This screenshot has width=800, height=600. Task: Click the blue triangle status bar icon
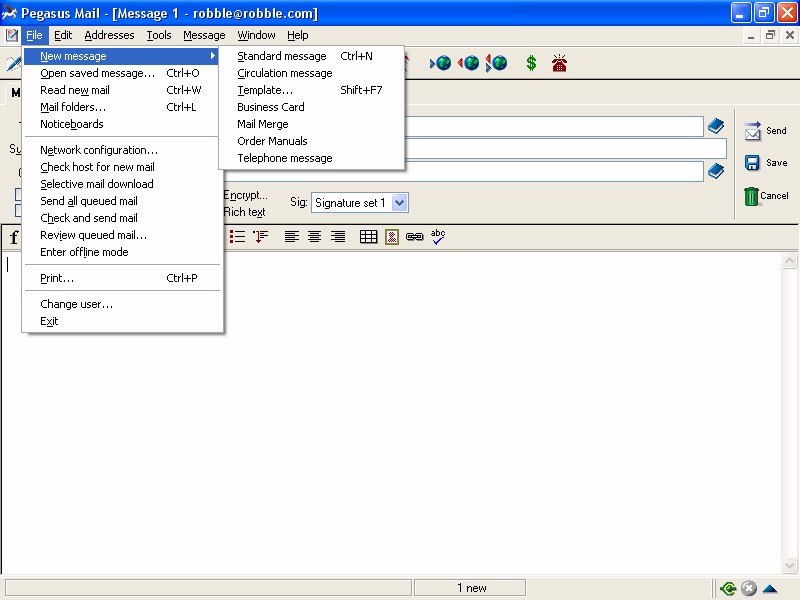[770, 589]
